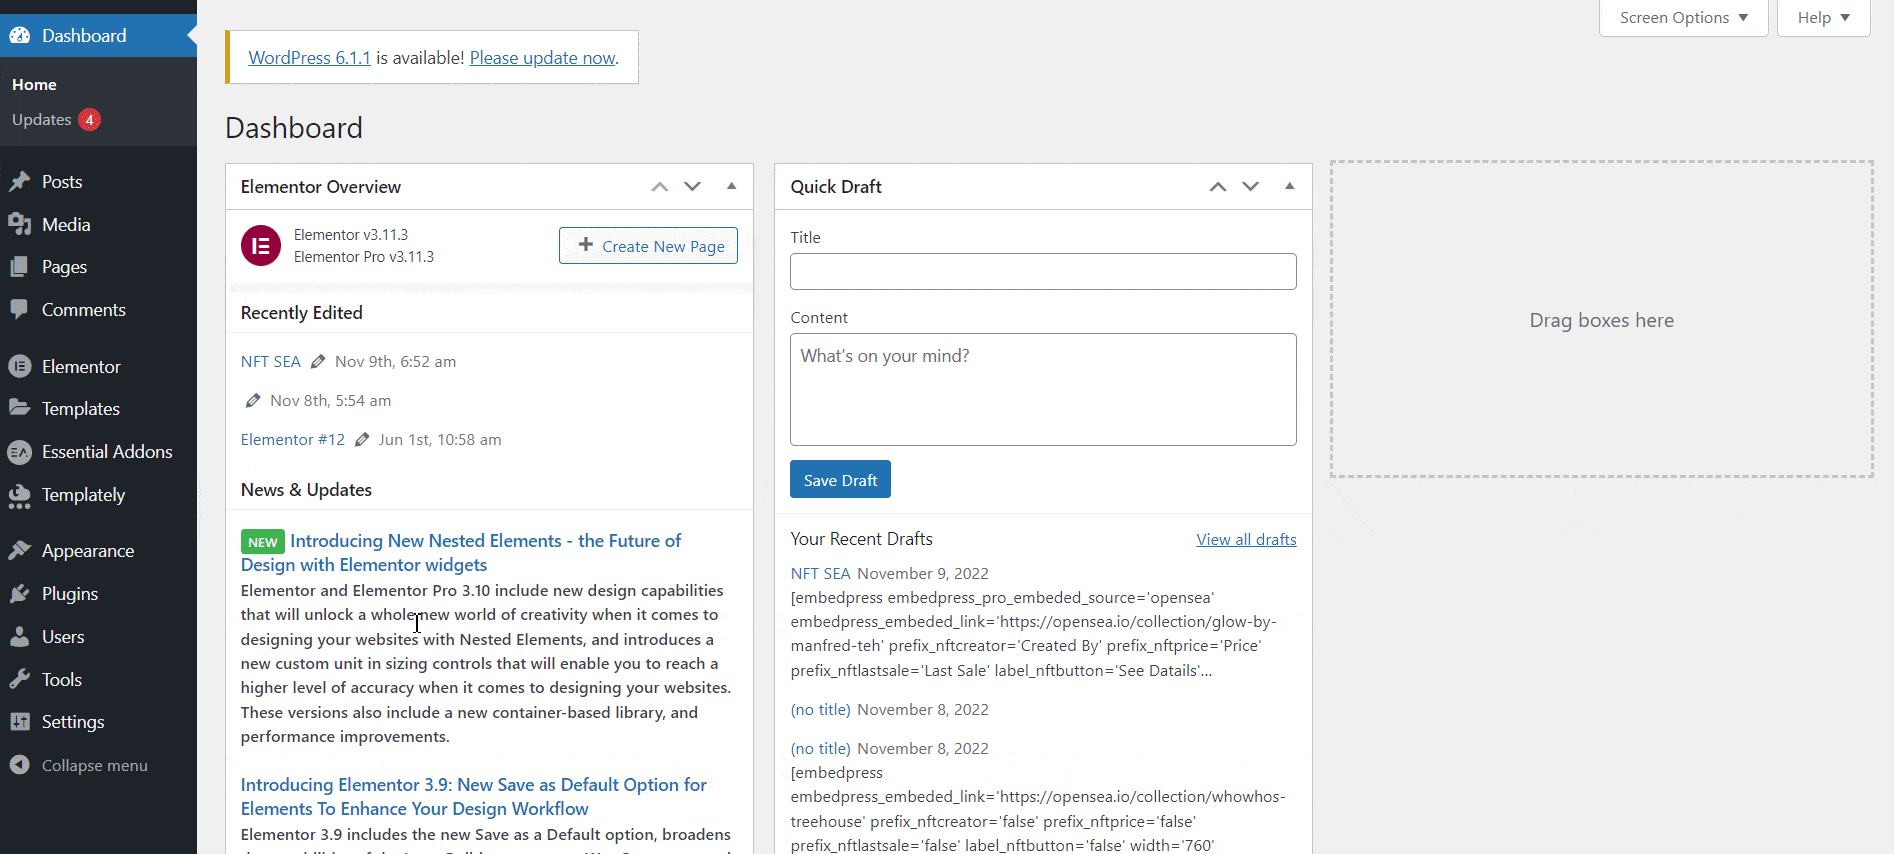This screenshot has width=1894, height=854.
Task: Open the Elementor #12 link
Action: pos(293,439)
